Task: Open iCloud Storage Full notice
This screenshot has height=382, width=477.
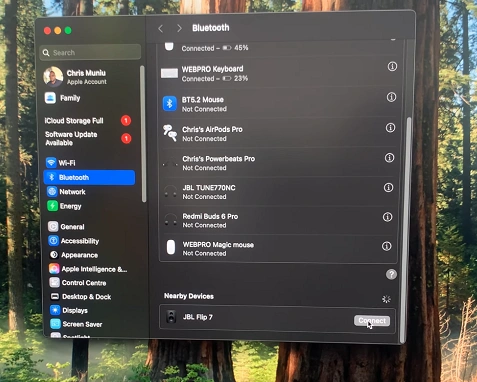Action: pos(88,120)
